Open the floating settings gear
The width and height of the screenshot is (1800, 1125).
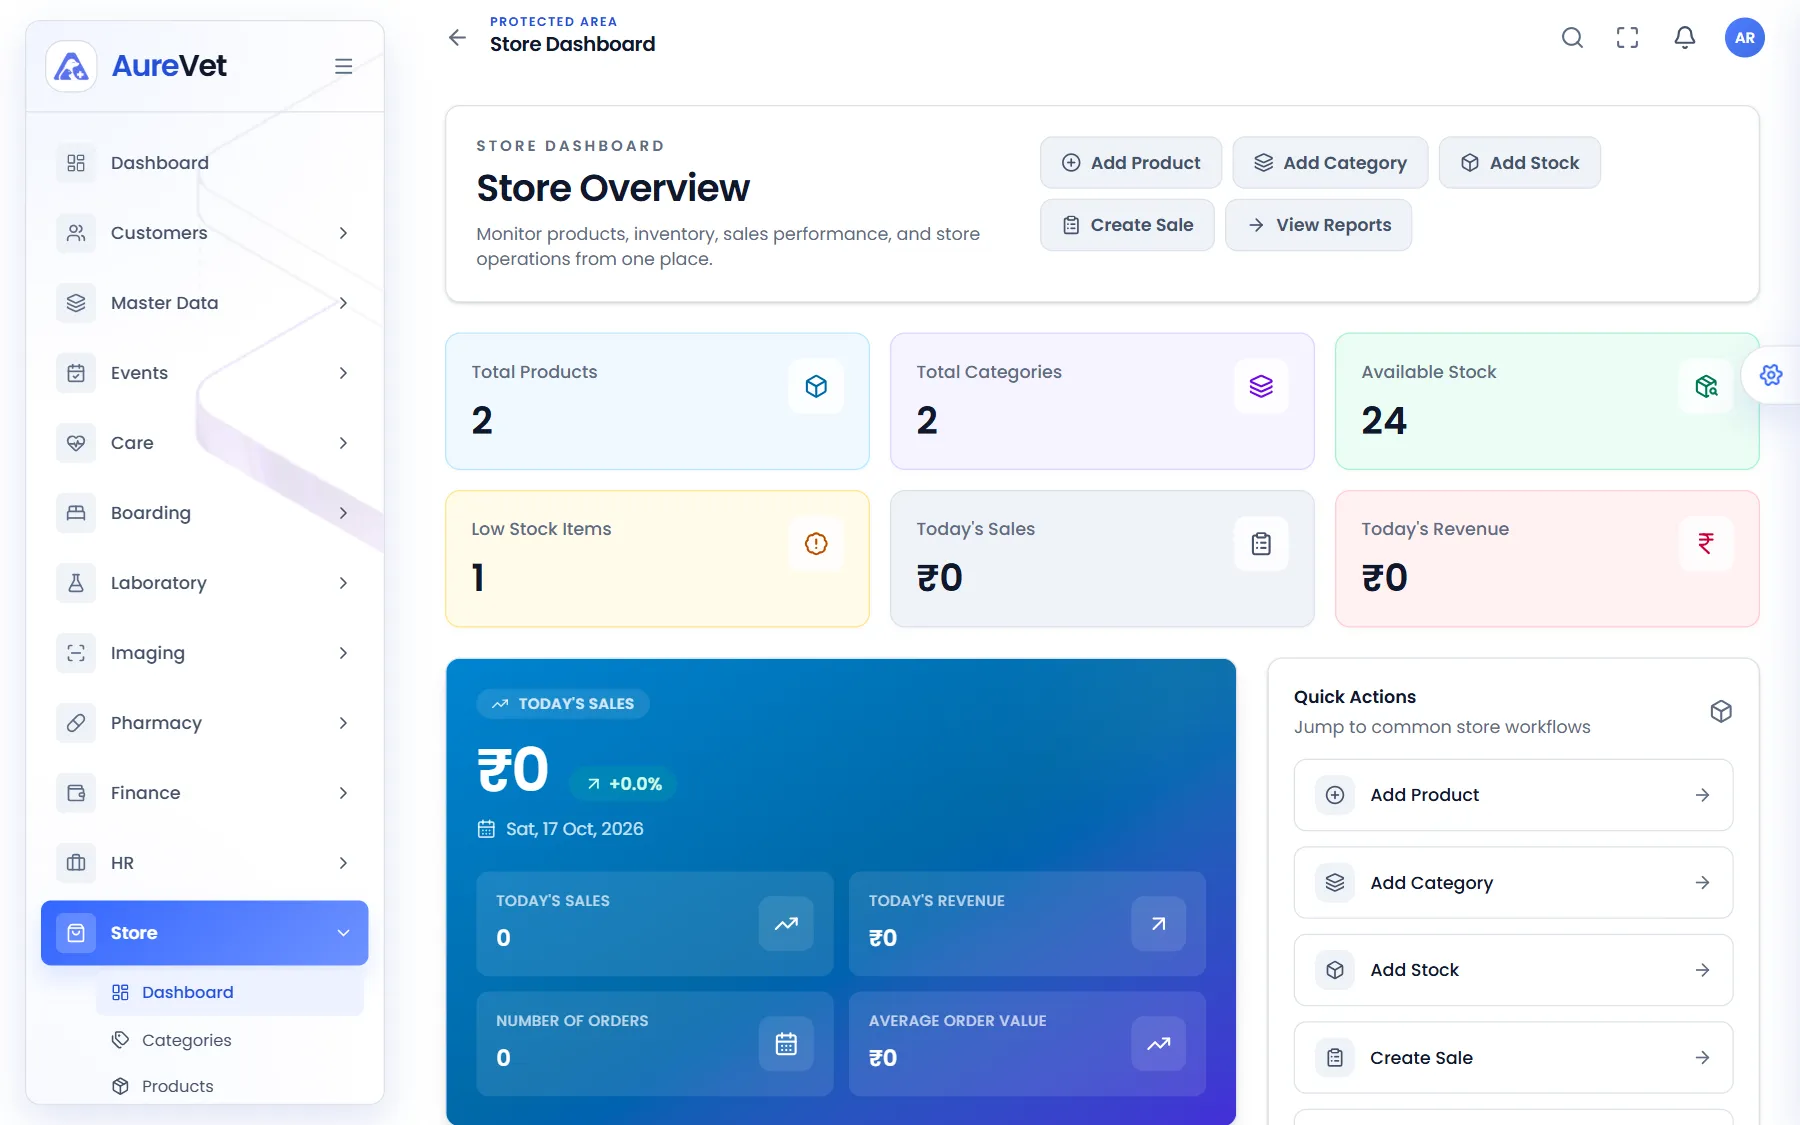(1771, 375)
